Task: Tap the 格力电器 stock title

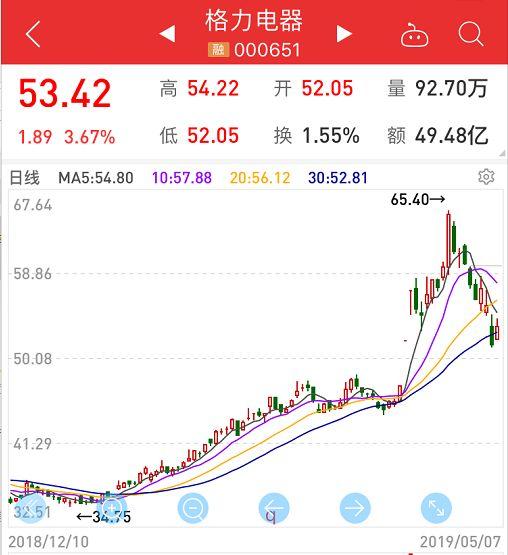Action: 254,21
